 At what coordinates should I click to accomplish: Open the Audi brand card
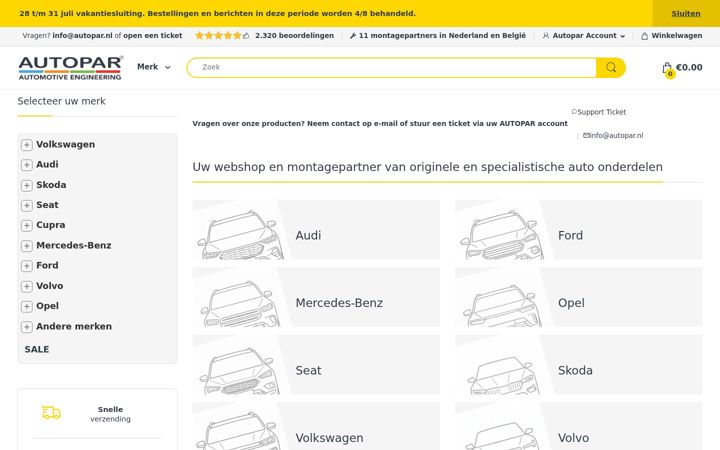316,229
